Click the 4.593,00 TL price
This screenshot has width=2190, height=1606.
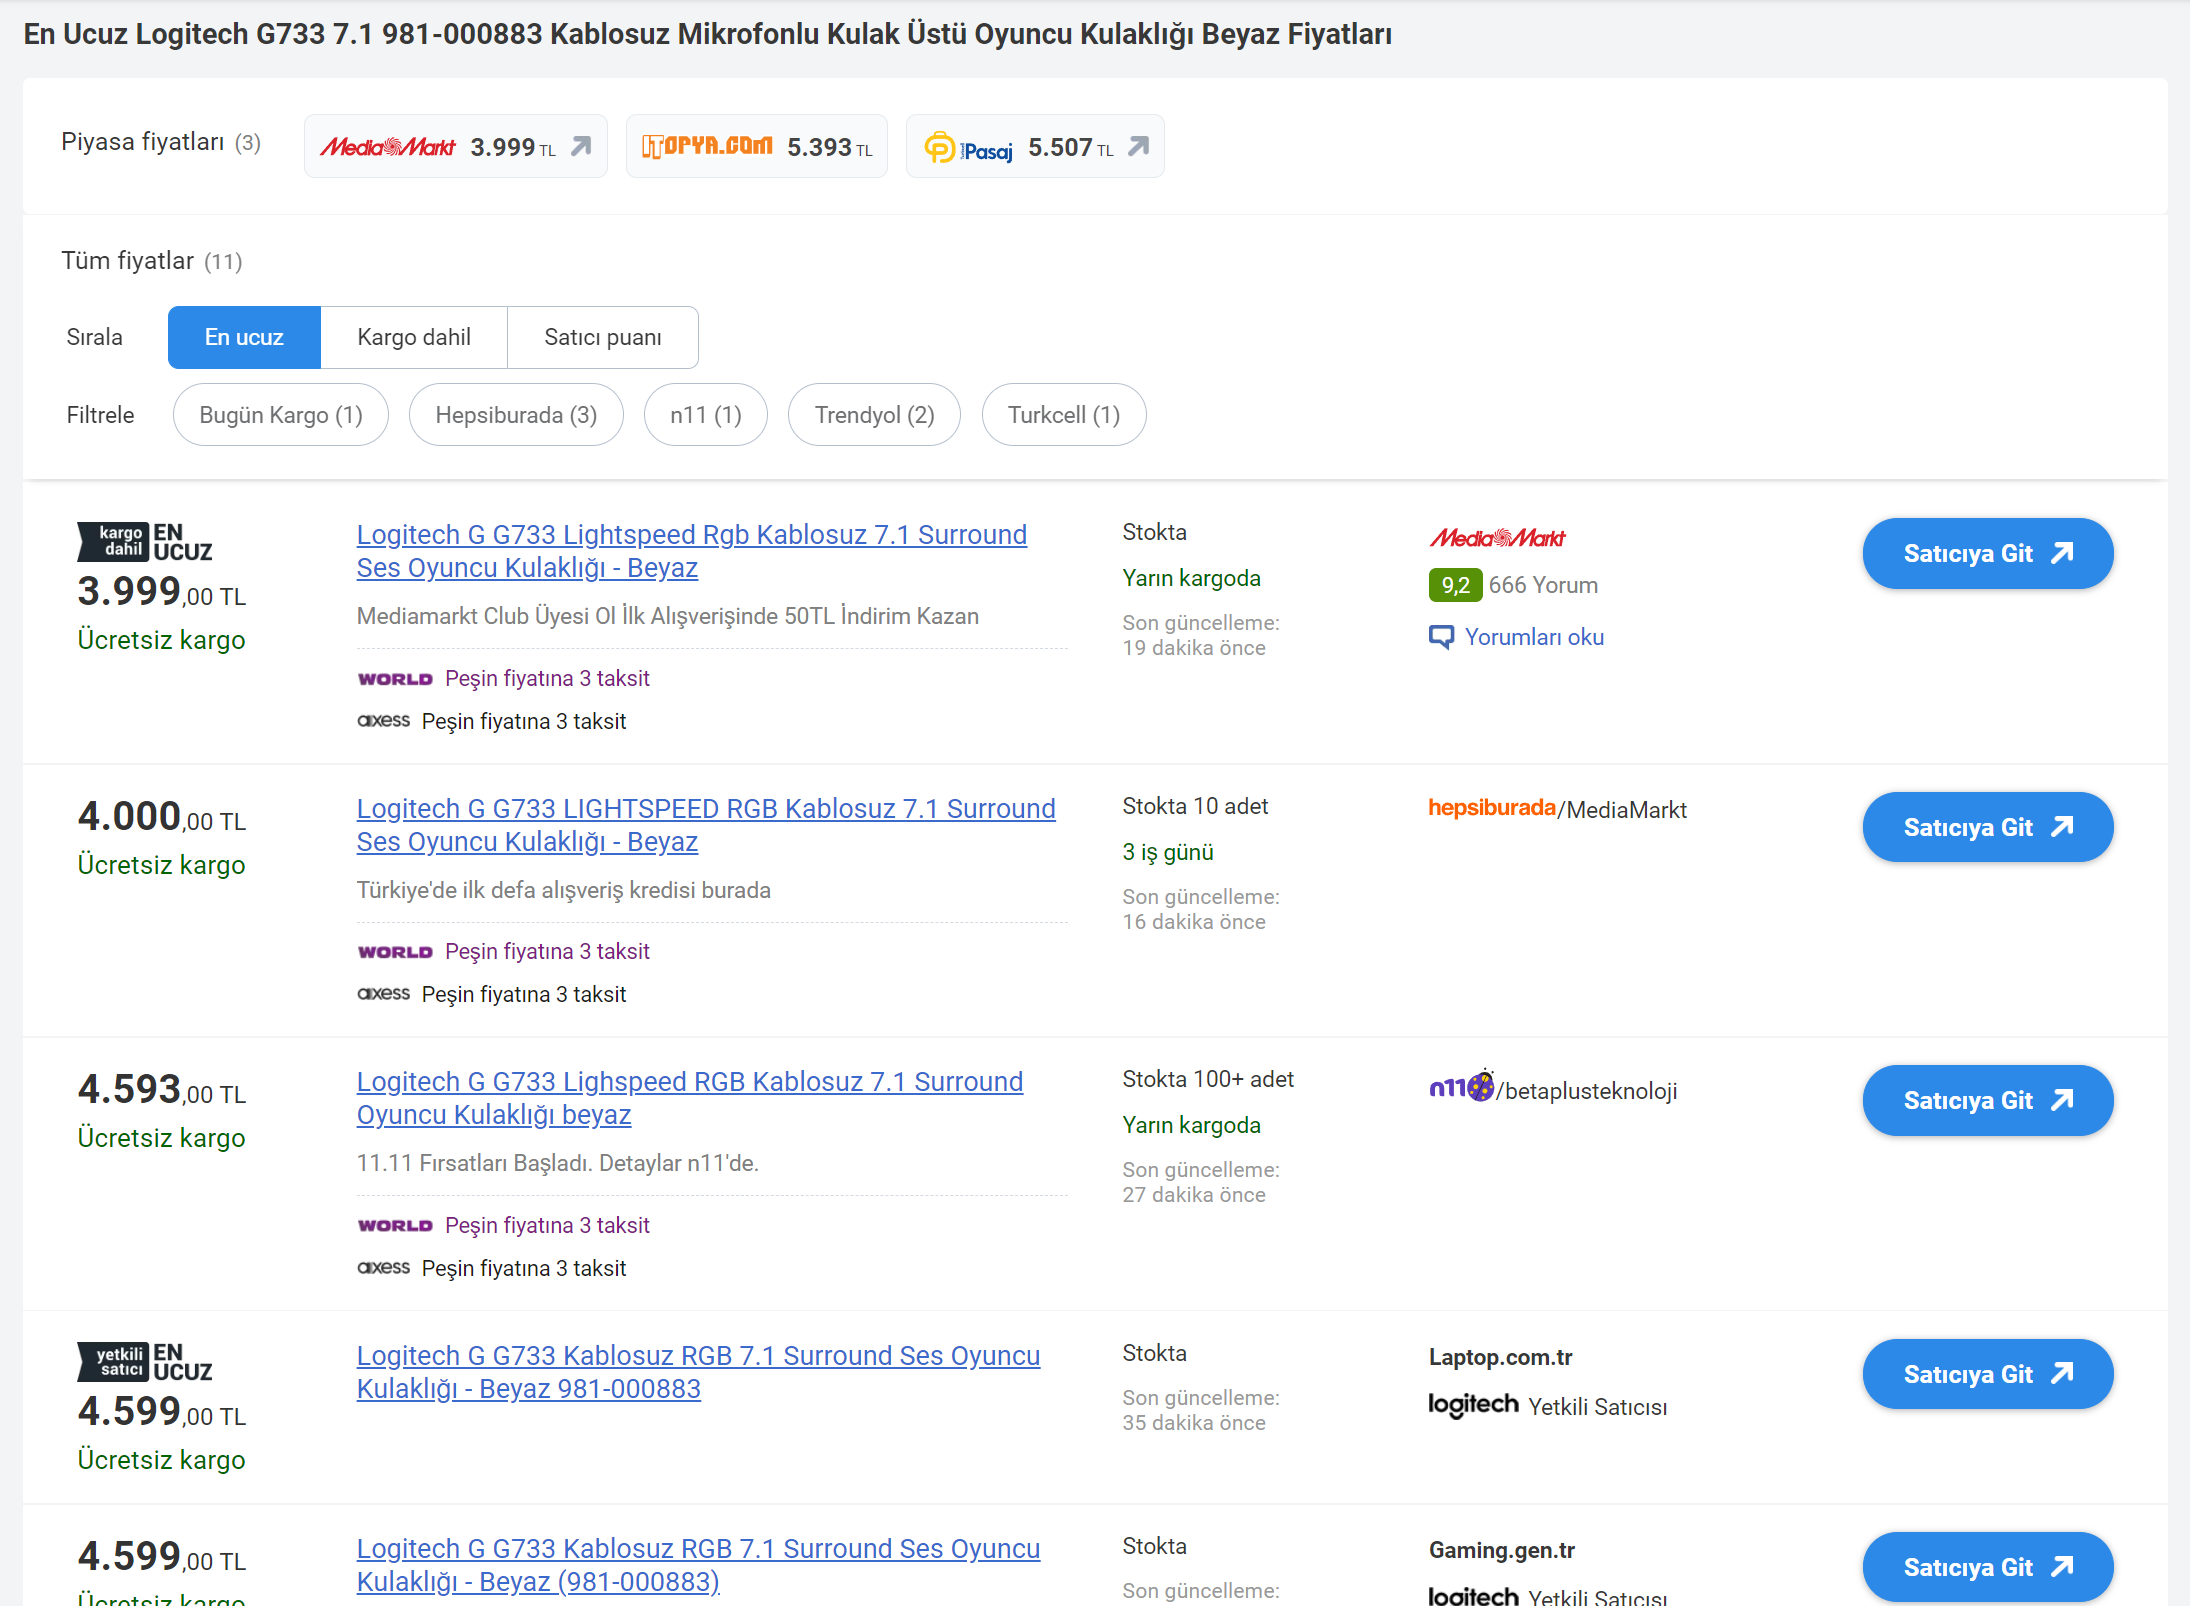click(162, 1090)
